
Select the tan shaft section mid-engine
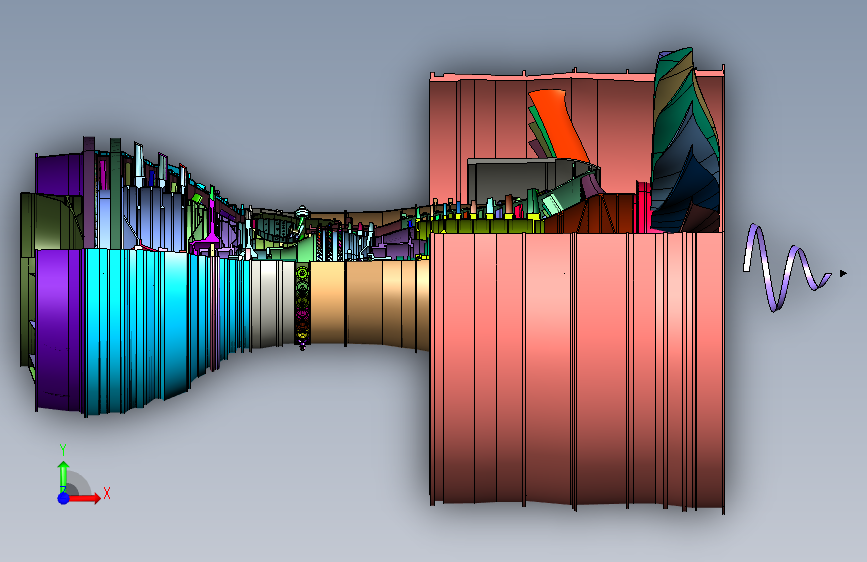pos(369,303)
